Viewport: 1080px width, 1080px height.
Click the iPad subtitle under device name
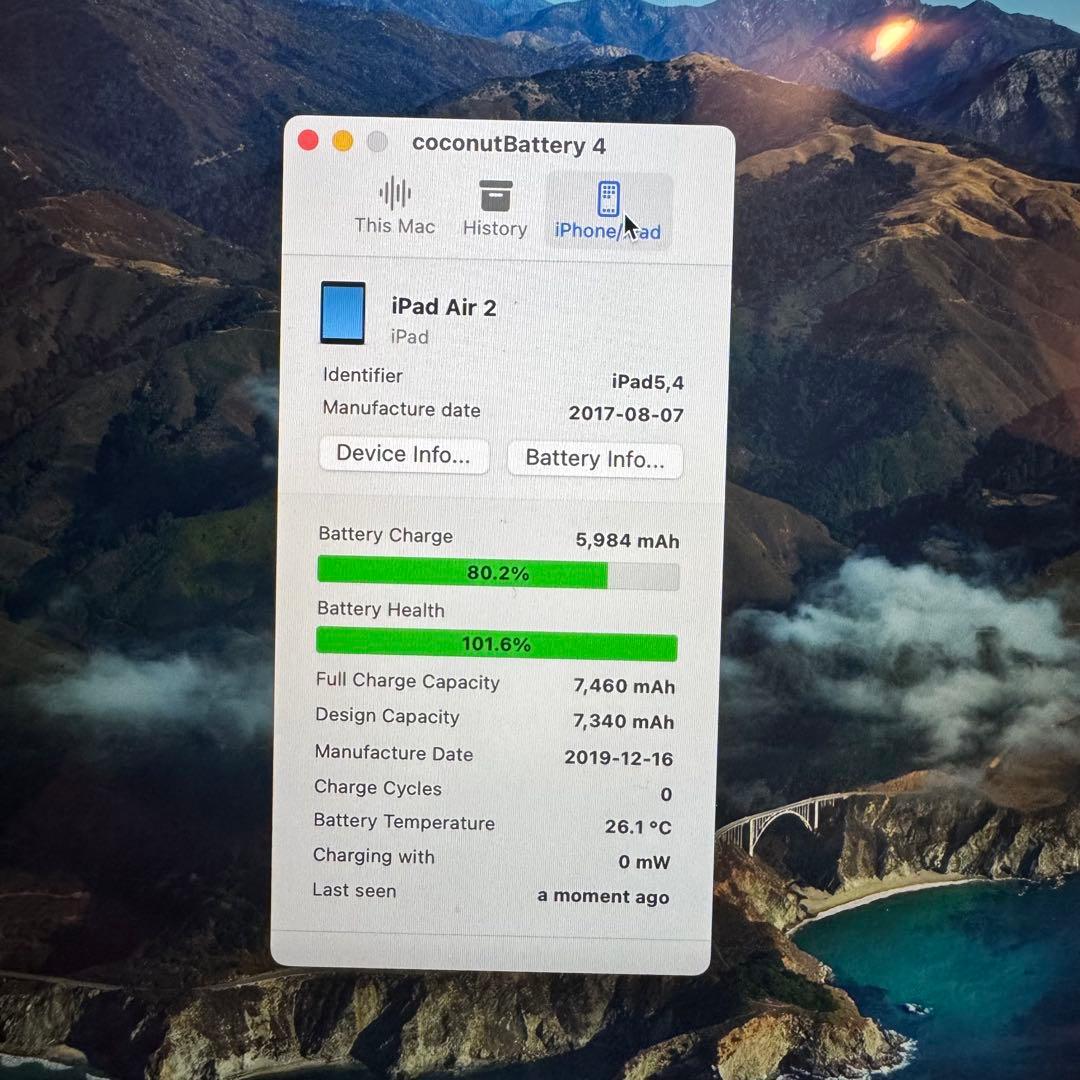click(x=409, y=337)
